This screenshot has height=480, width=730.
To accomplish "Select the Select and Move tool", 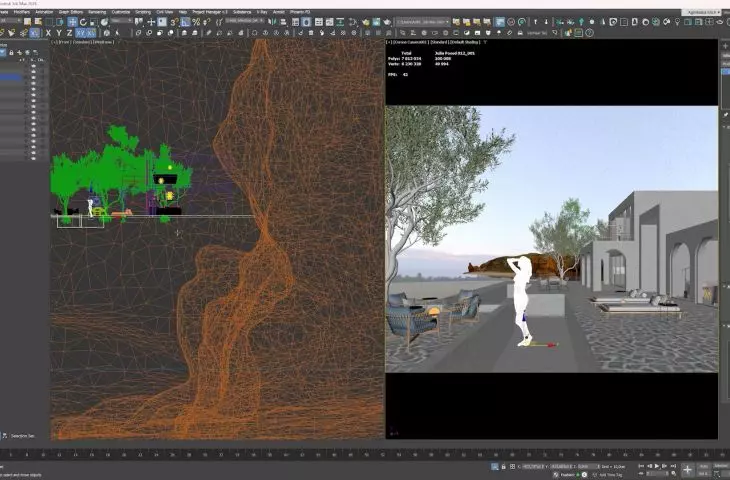I will (x=72, y=22).
